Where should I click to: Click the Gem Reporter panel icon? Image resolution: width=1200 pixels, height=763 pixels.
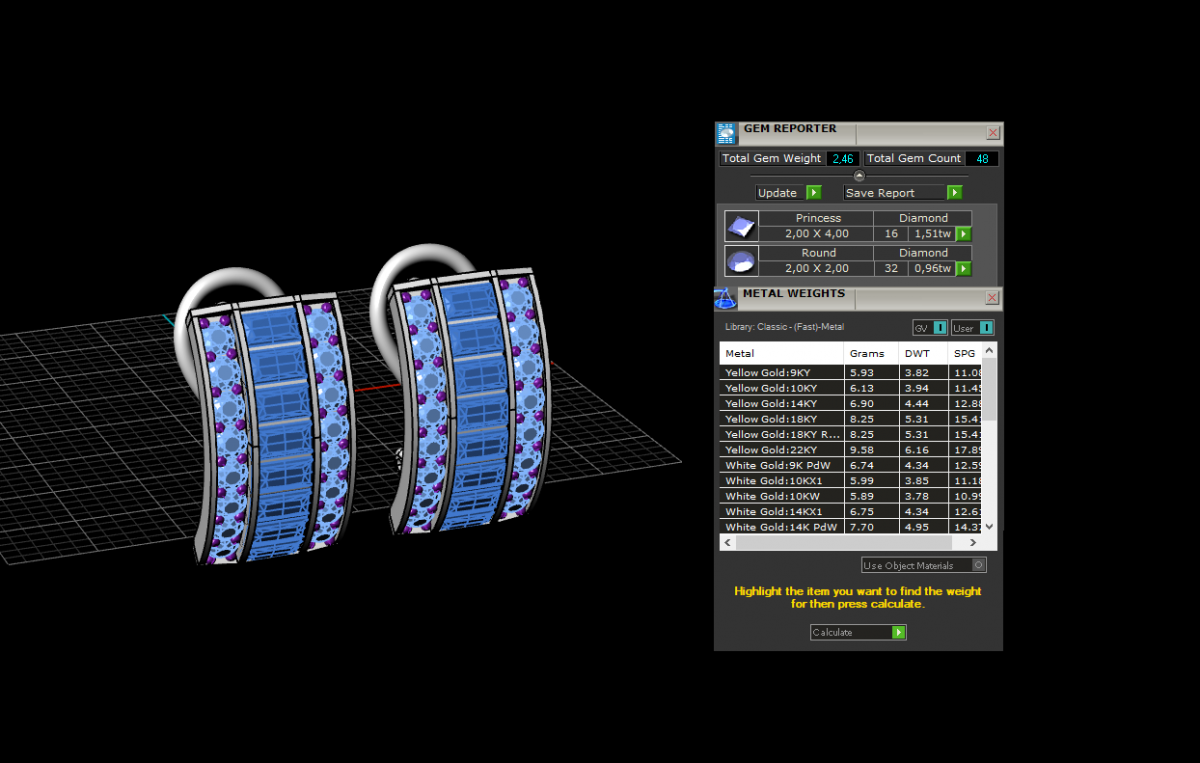(727, 133)
